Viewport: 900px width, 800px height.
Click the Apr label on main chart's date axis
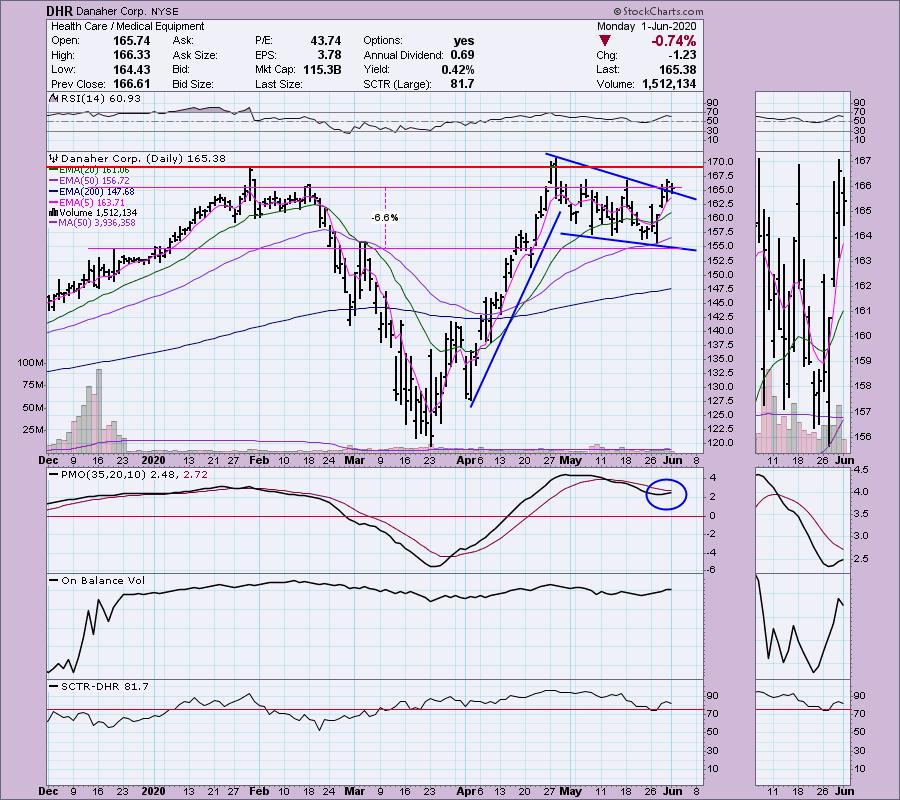click(465, 460)
